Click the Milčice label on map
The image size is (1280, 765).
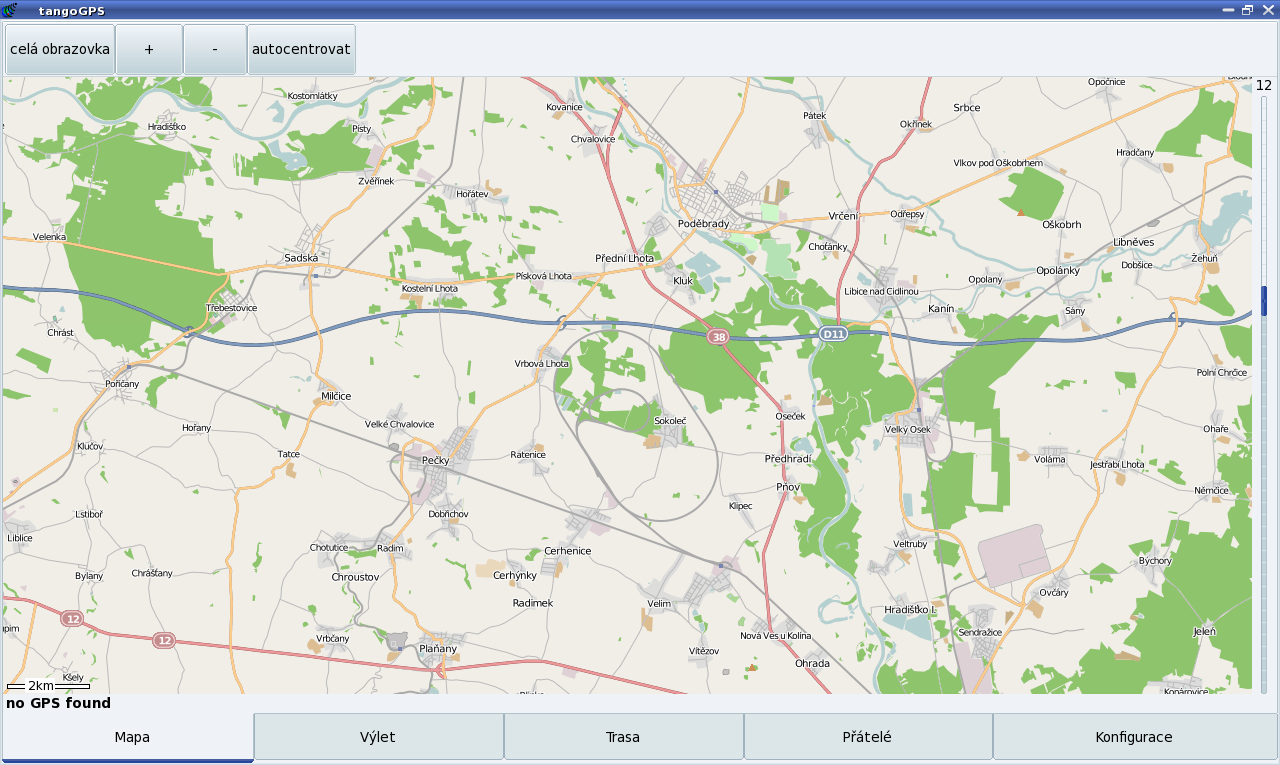tap(336, 397)
